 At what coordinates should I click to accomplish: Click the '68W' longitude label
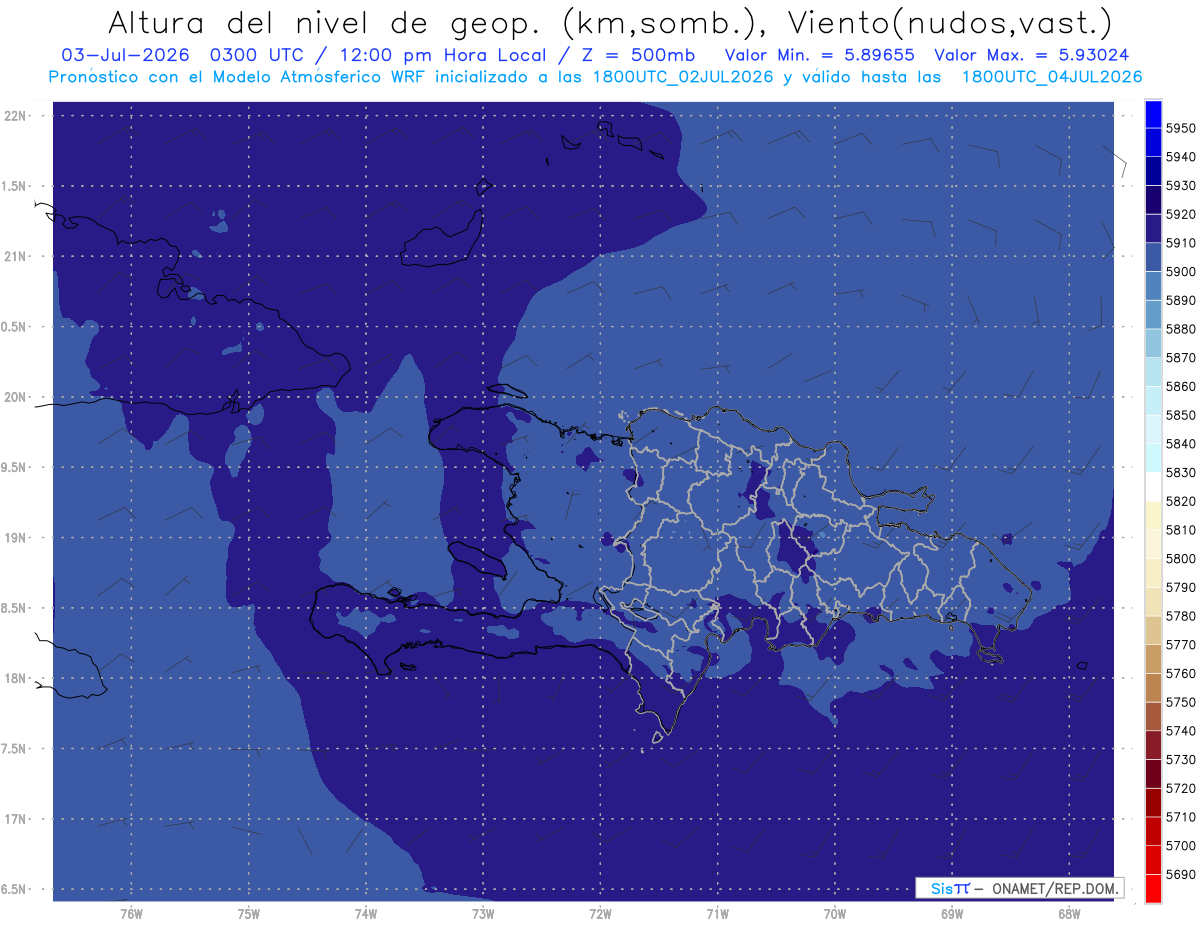click(1069, 914)
